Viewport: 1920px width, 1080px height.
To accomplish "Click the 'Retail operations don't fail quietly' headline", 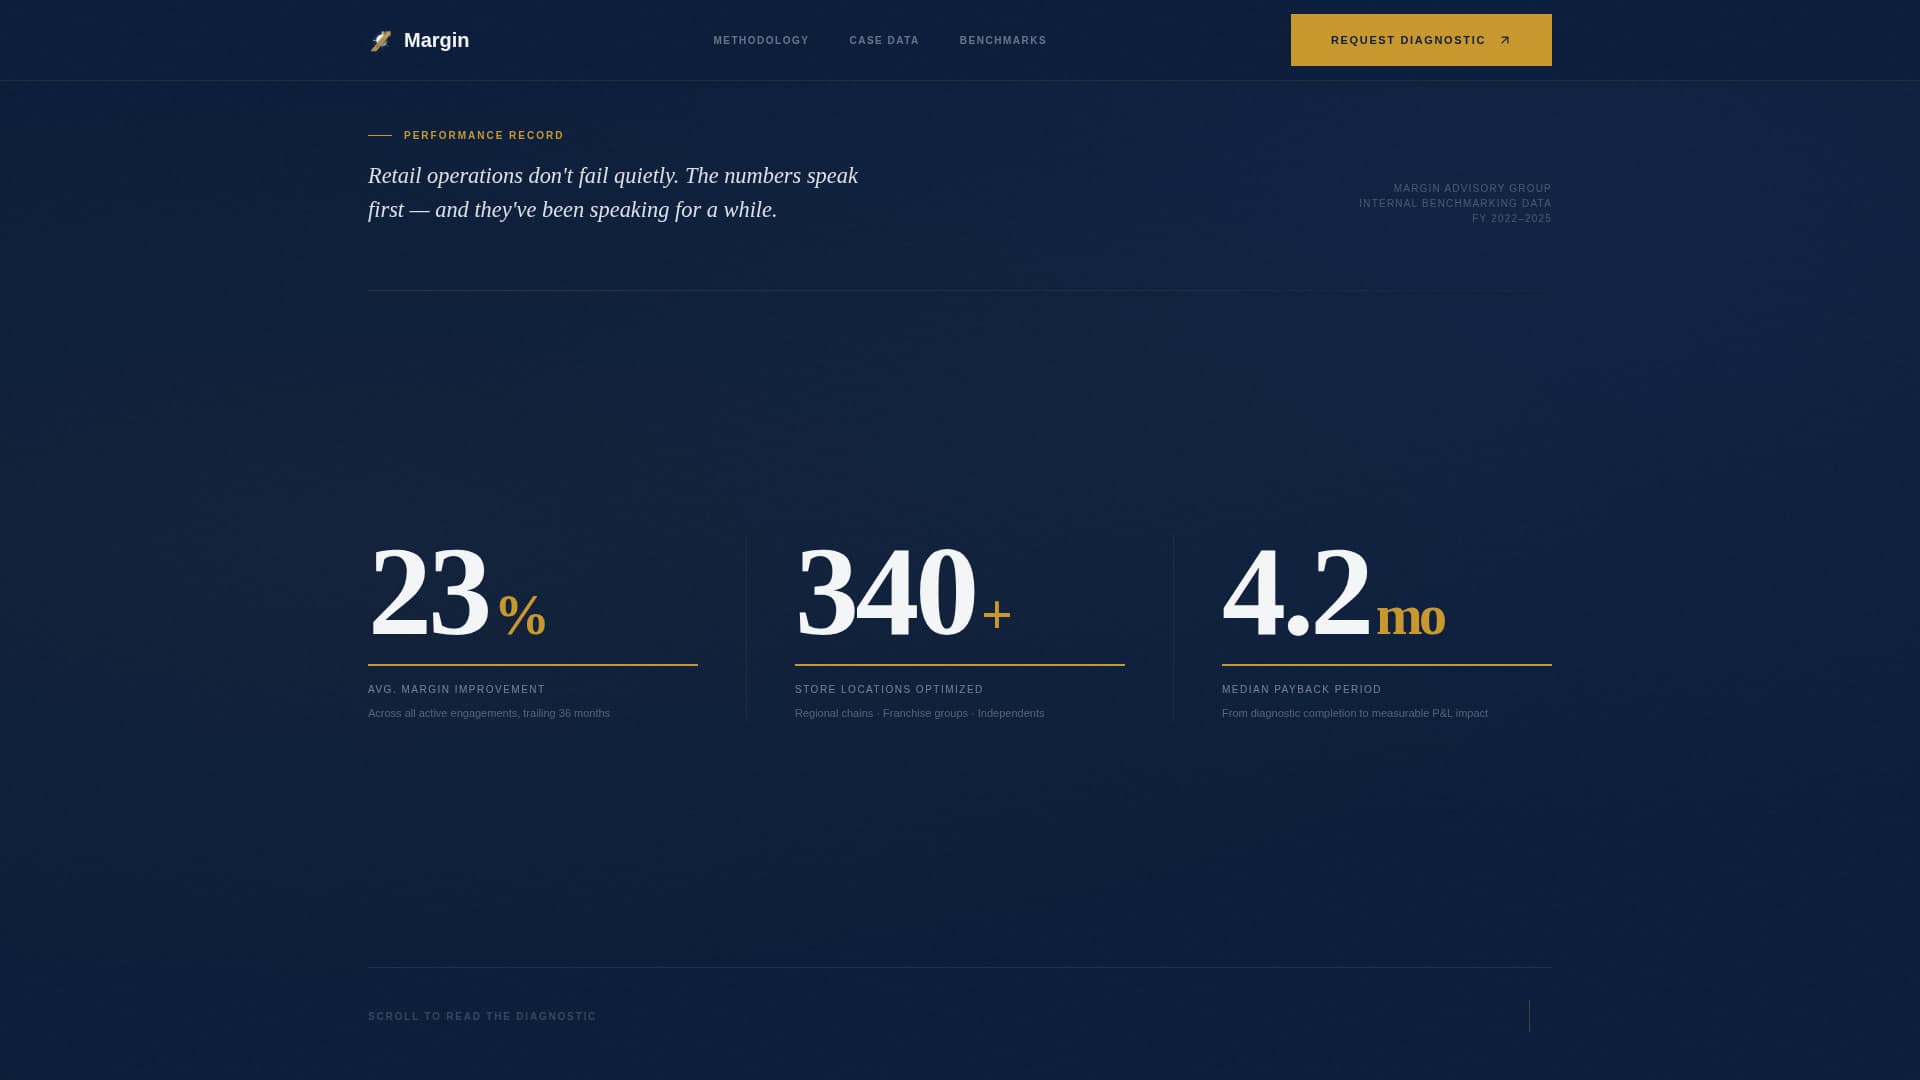I will 613,193.
